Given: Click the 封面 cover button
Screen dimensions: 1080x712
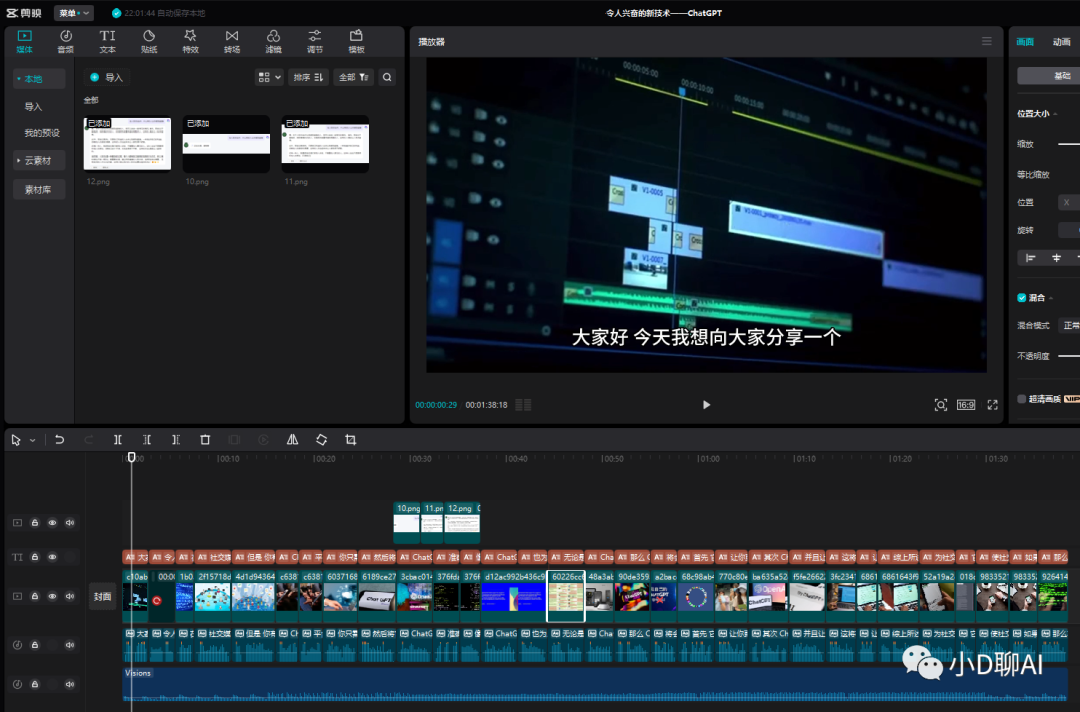Looking at the screenshot, I should 103,596.
